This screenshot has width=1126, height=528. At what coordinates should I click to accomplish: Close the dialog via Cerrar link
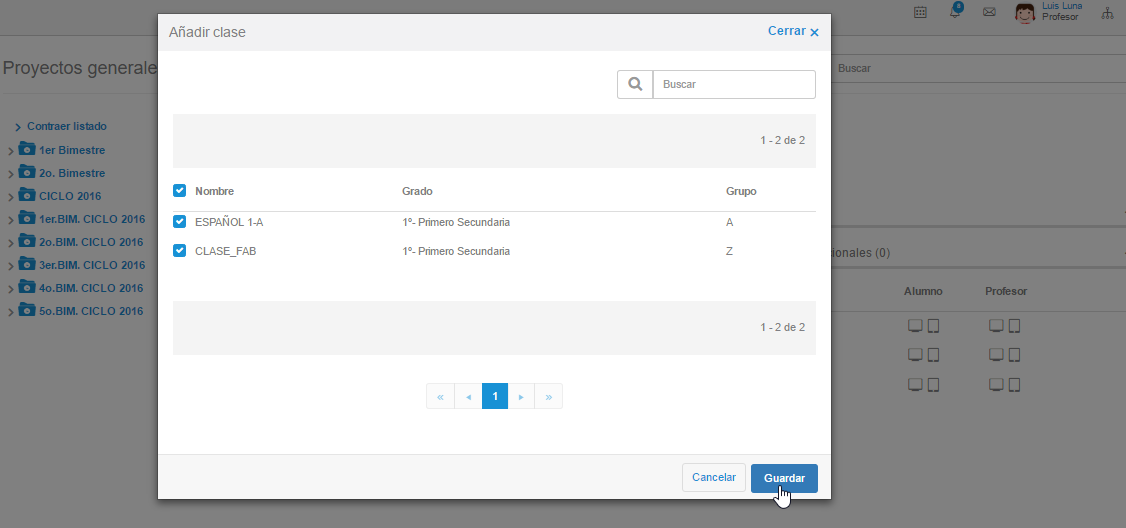[x=793, y=32]
